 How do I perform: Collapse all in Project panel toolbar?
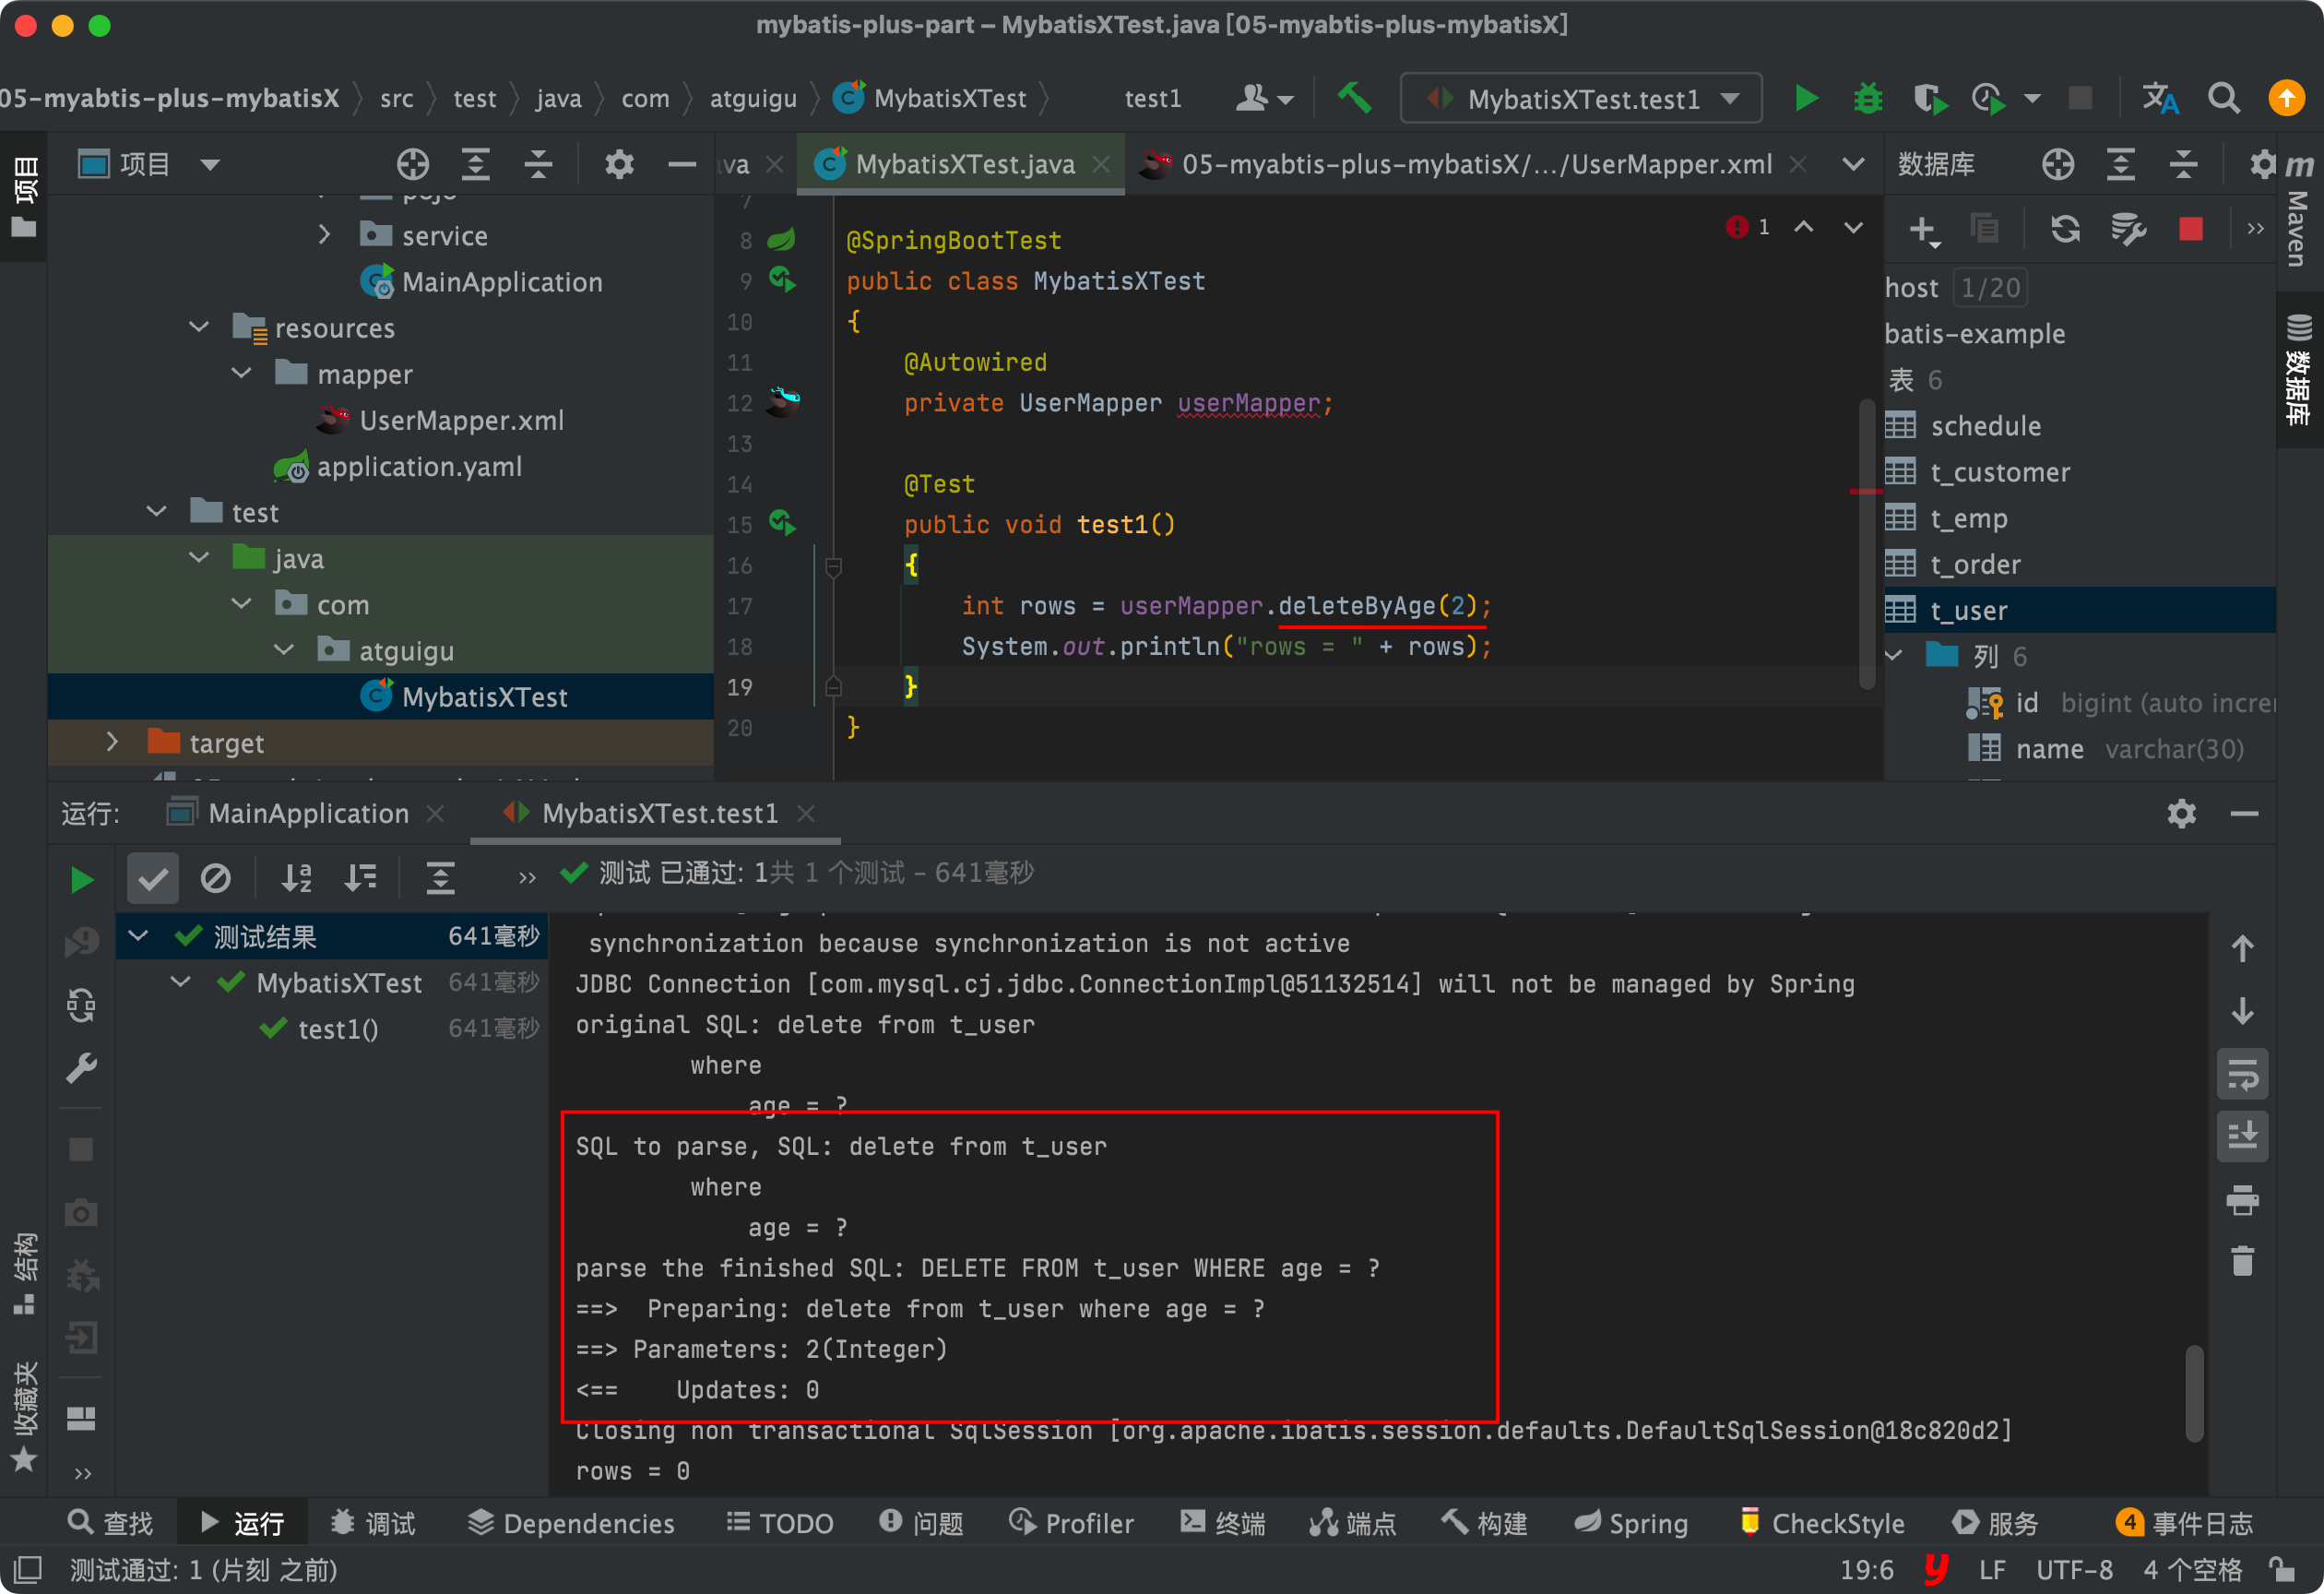[538, 164]
